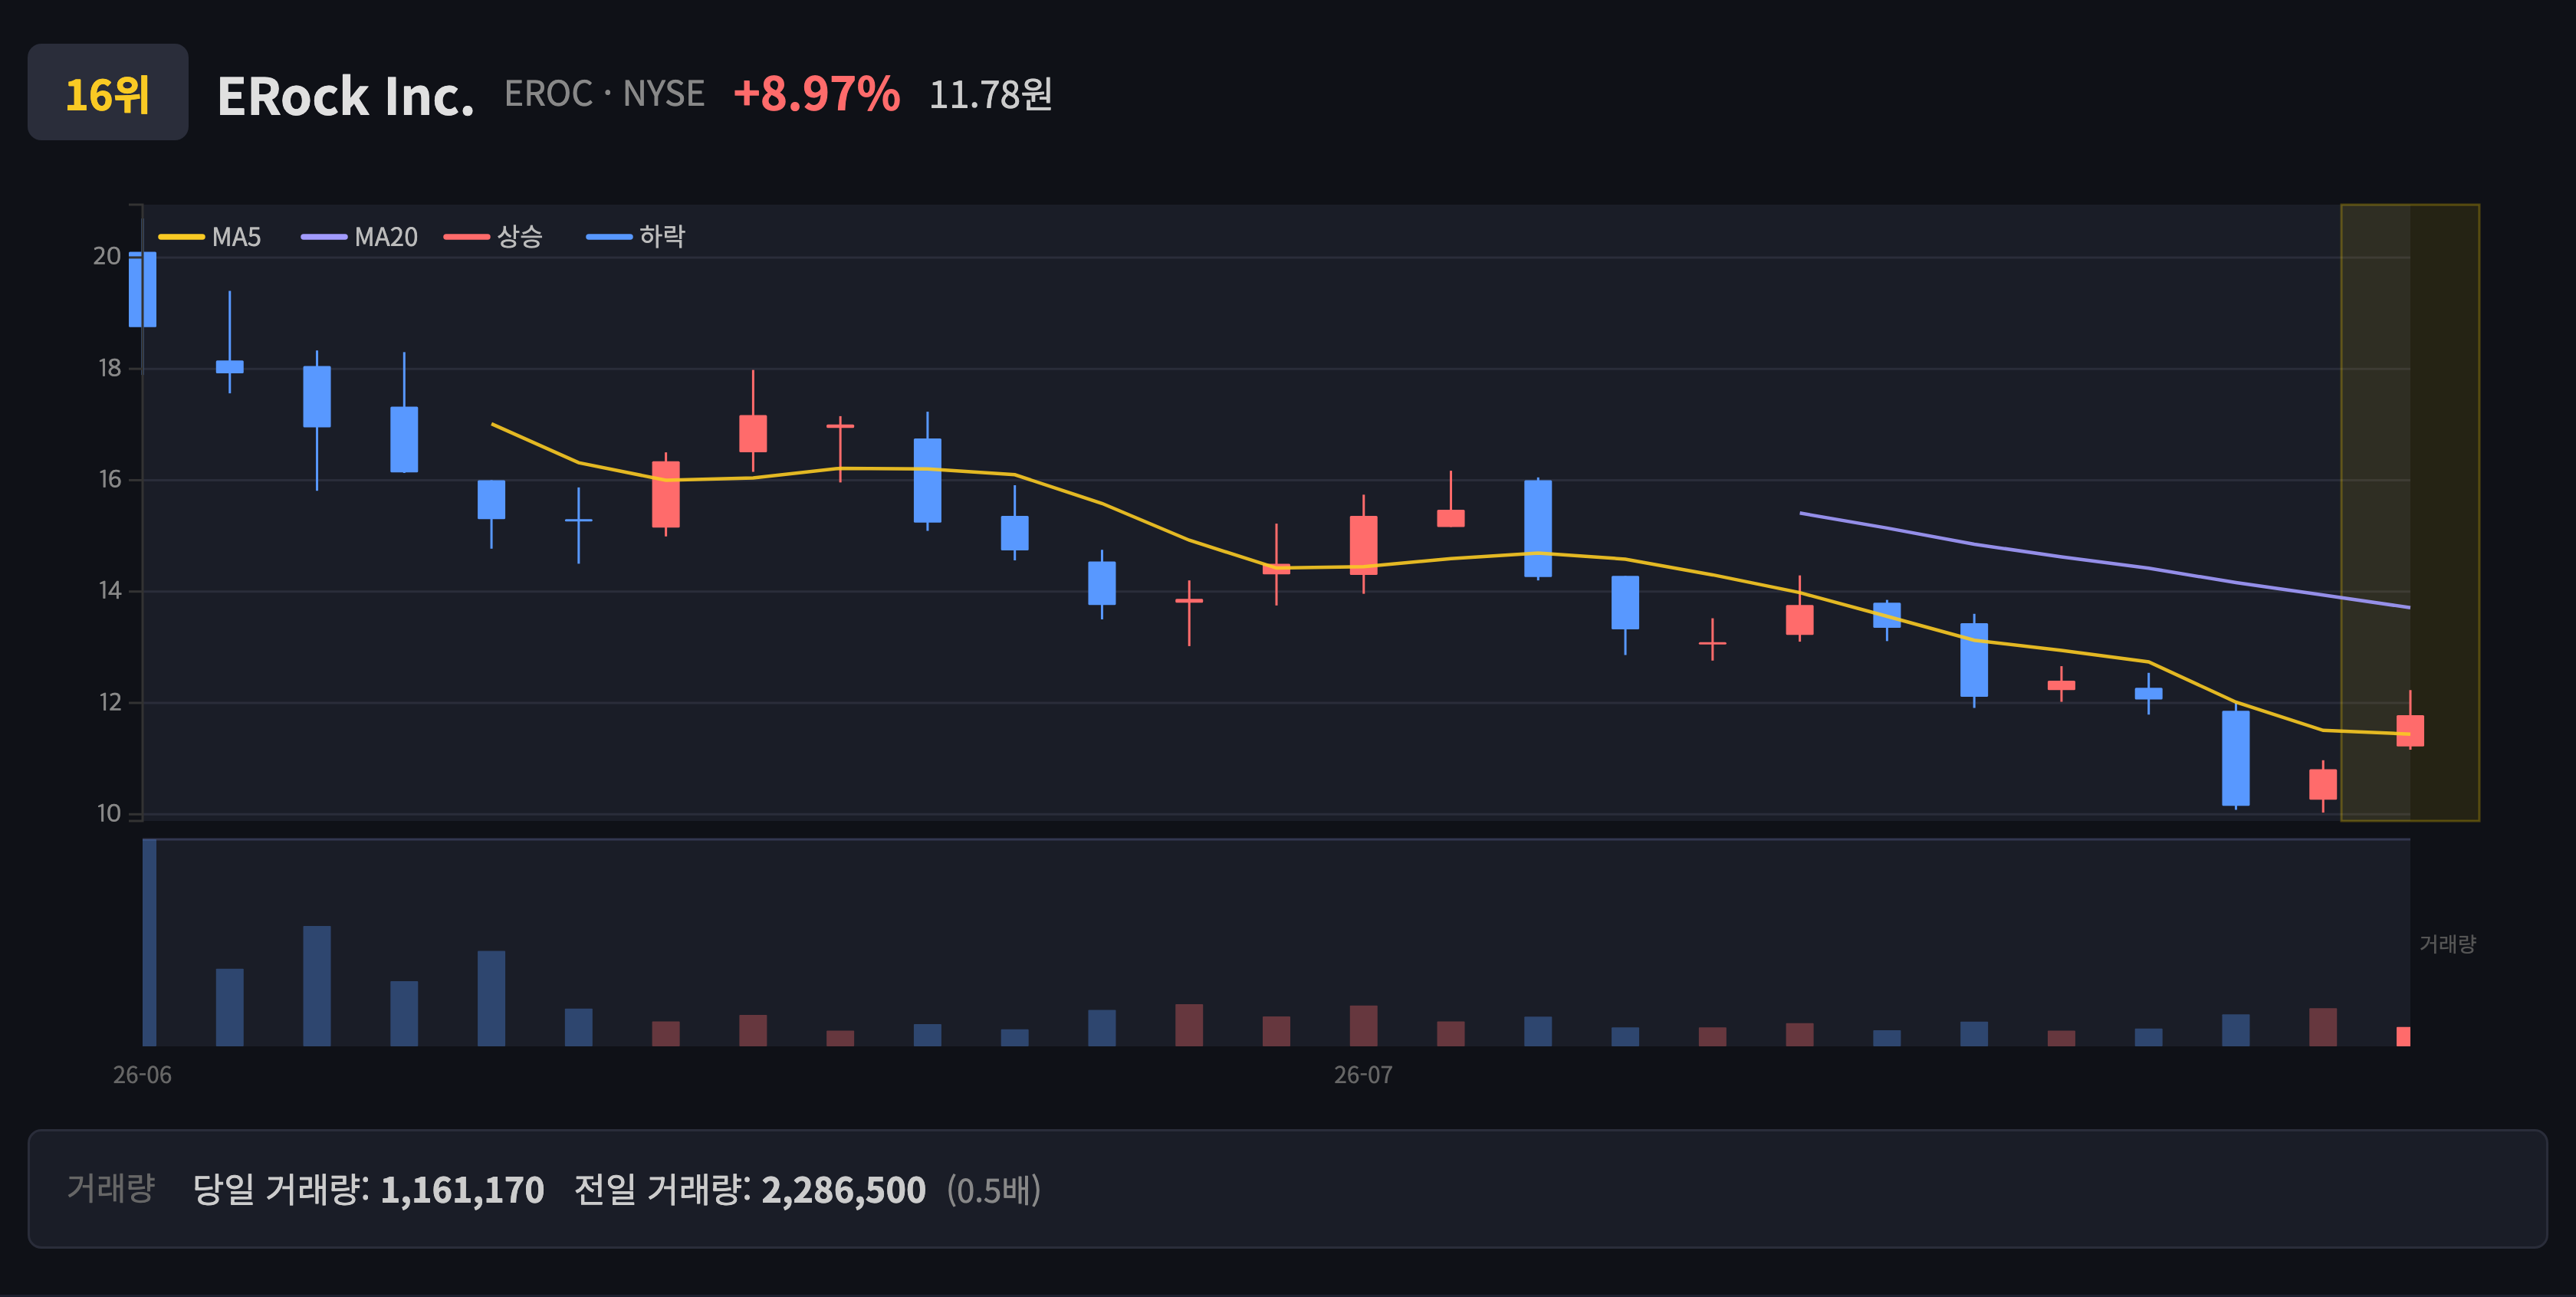Click the 16위 rank badge
The height and width of the screenshot is (1297, 2576).
tap(107, 92)
